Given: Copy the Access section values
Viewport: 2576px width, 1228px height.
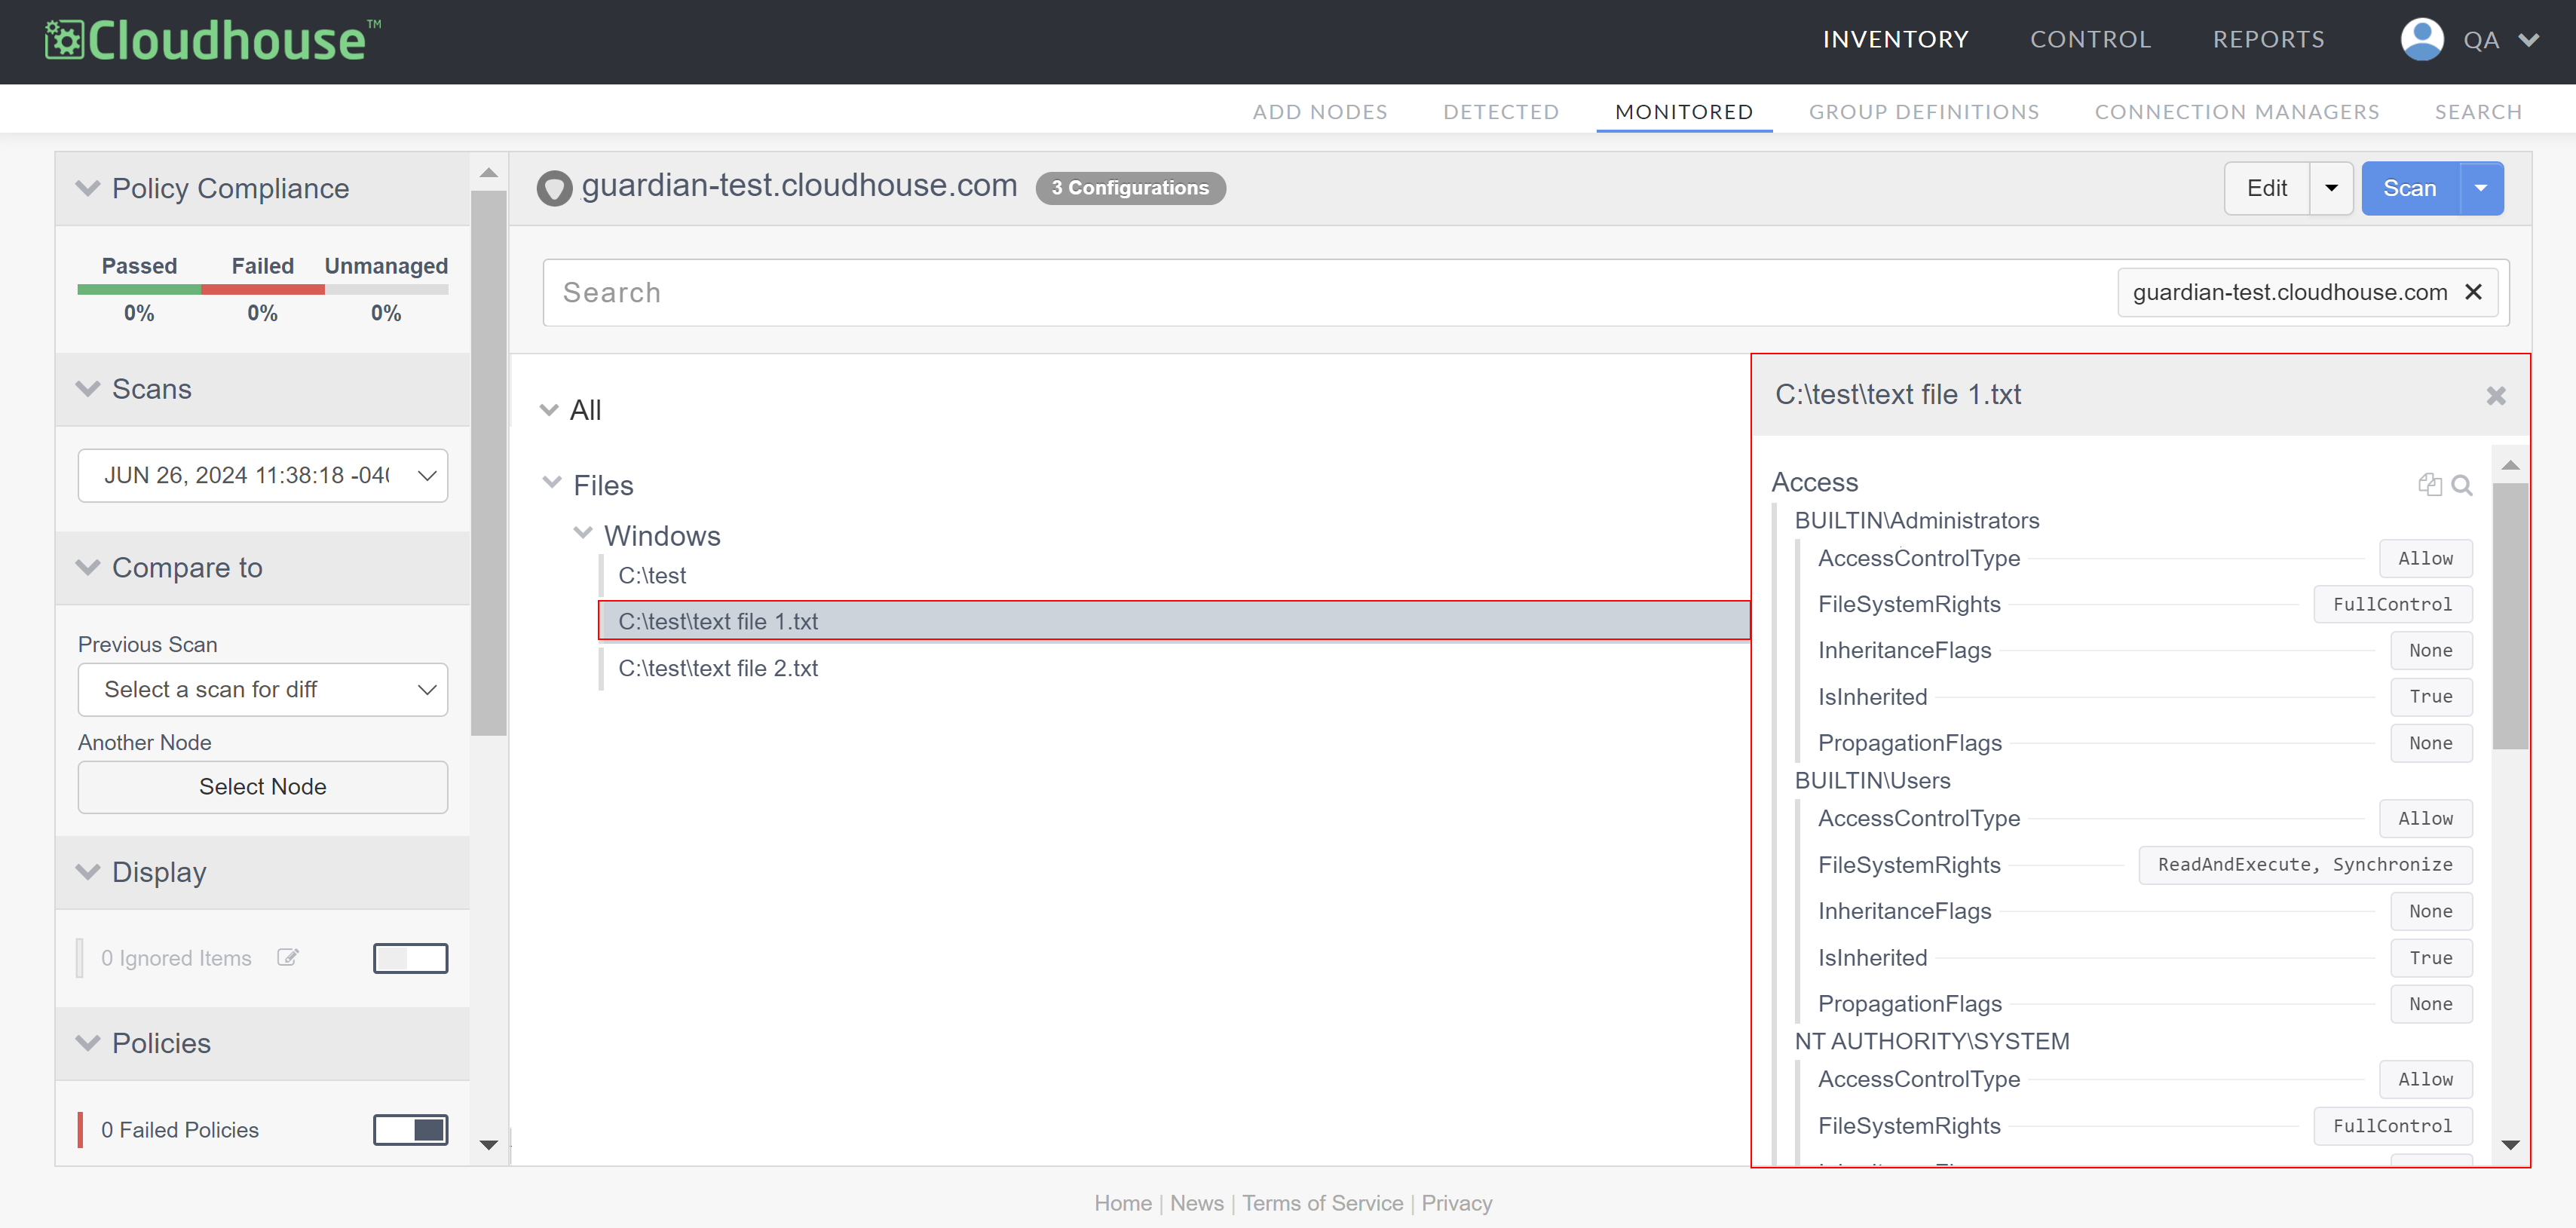Looking at the screenshot, I should (2429, 485).
